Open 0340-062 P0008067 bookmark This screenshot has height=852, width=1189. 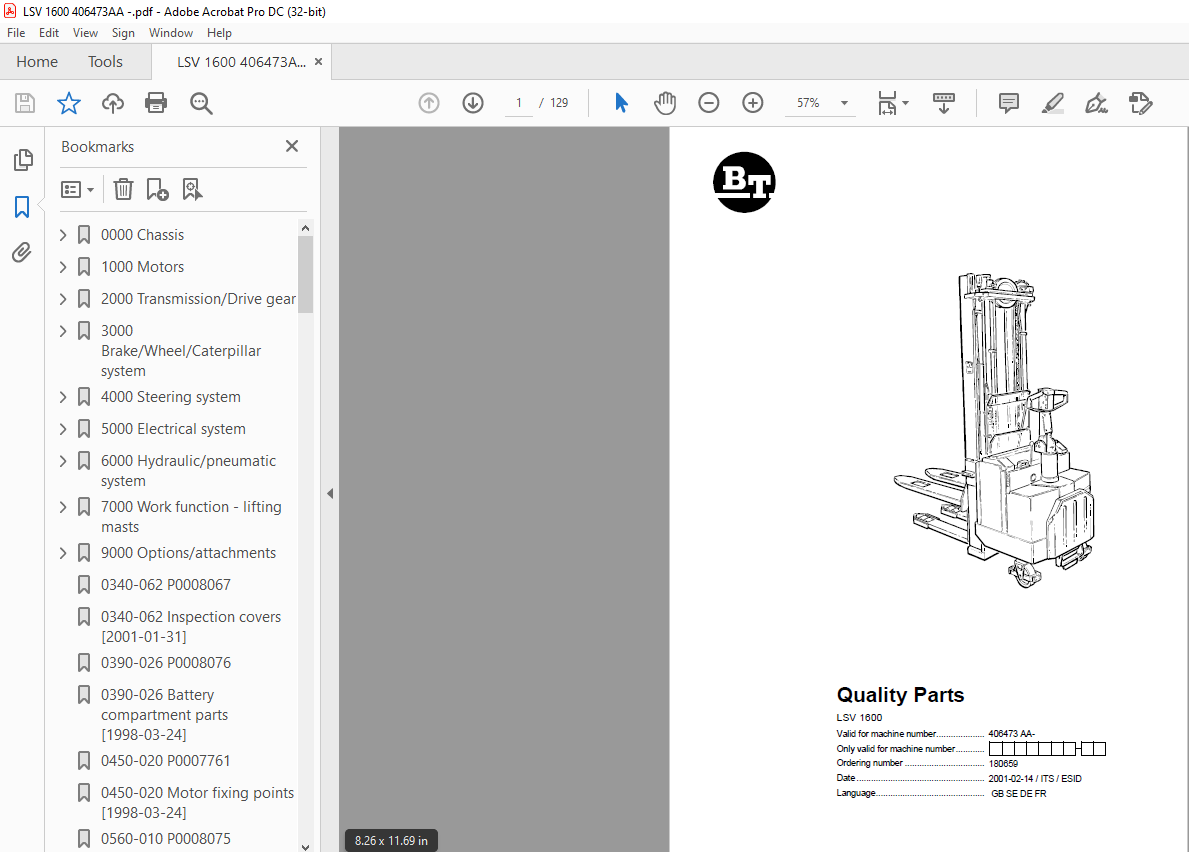(x=165, y=585)
